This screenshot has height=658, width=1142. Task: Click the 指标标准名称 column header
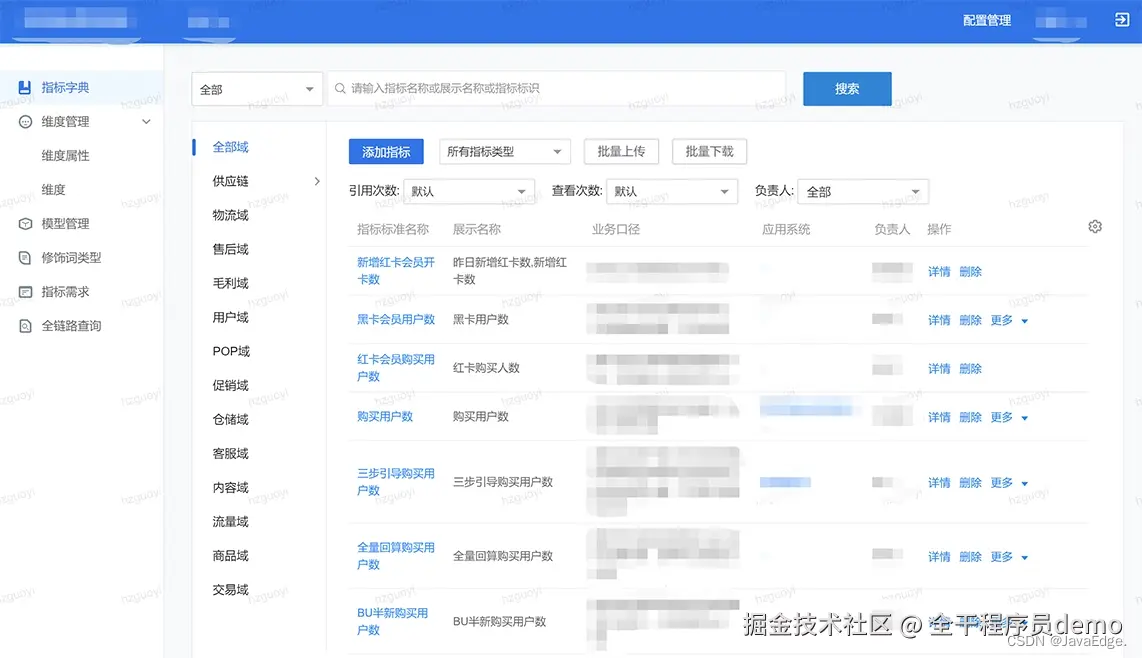(x=393, y=229)
